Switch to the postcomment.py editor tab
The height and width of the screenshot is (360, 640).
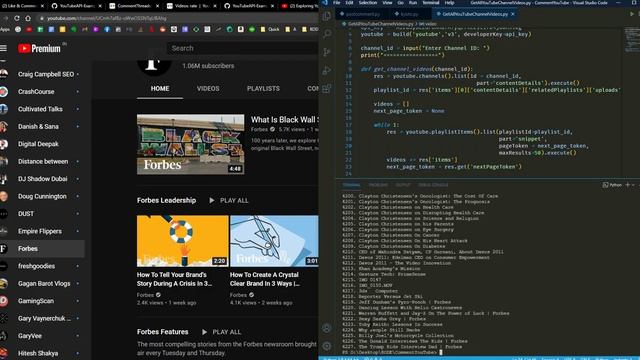(x=362, y=14)
